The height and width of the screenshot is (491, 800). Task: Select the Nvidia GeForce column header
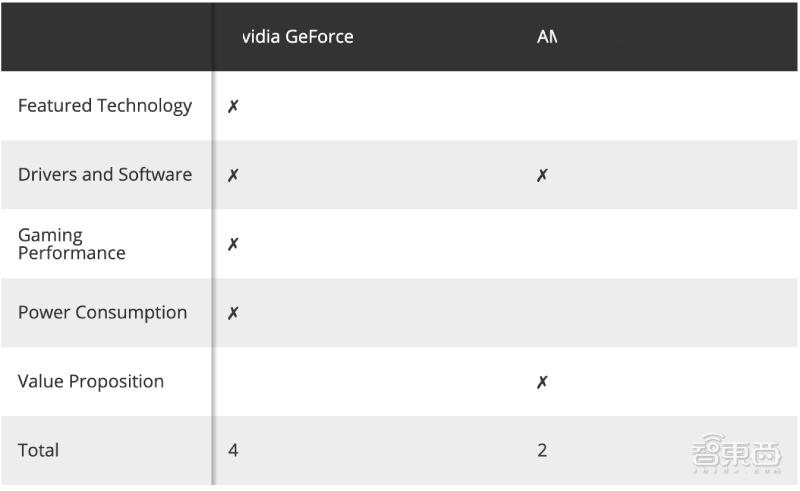click(298, 37)
